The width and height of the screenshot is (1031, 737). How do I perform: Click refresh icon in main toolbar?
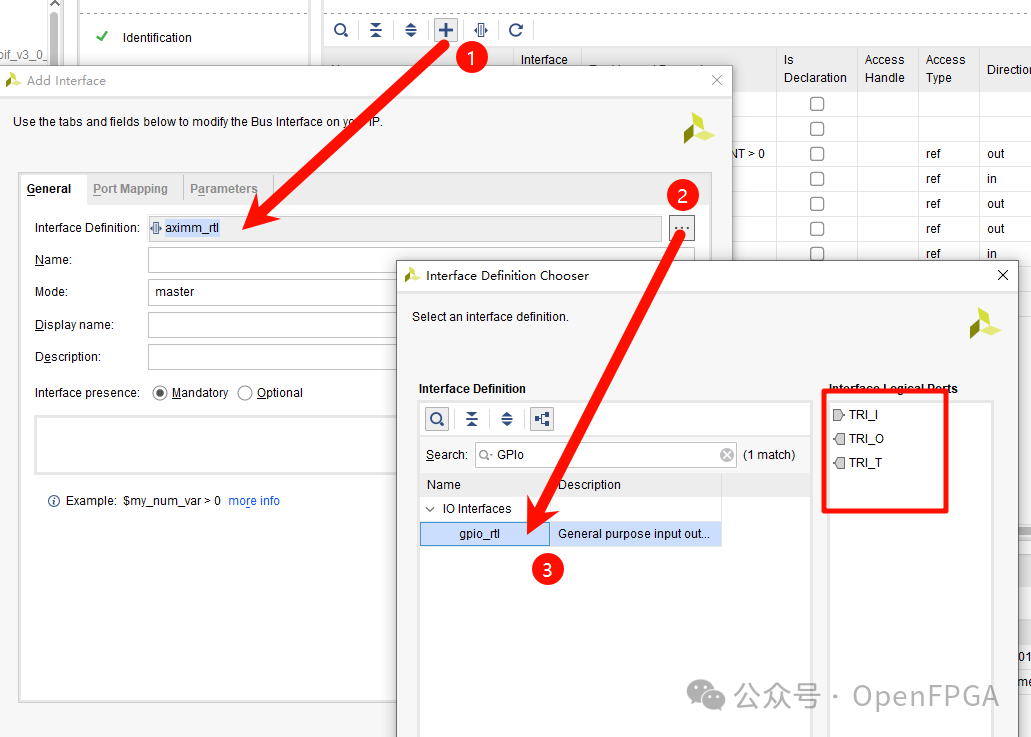tap(516, 30)
